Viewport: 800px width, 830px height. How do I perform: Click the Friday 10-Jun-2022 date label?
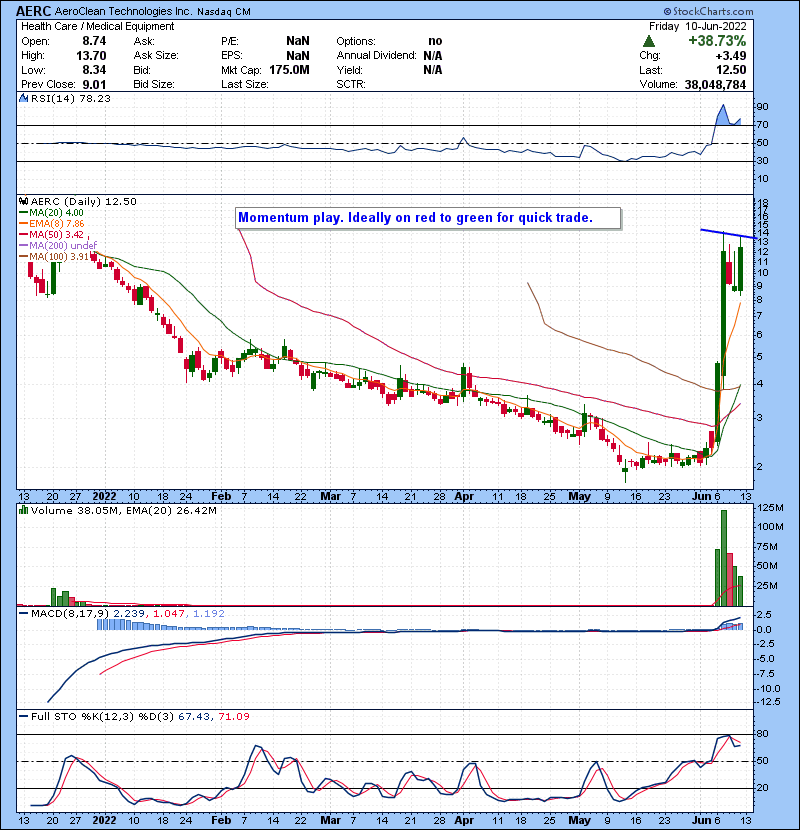(698, 26)
